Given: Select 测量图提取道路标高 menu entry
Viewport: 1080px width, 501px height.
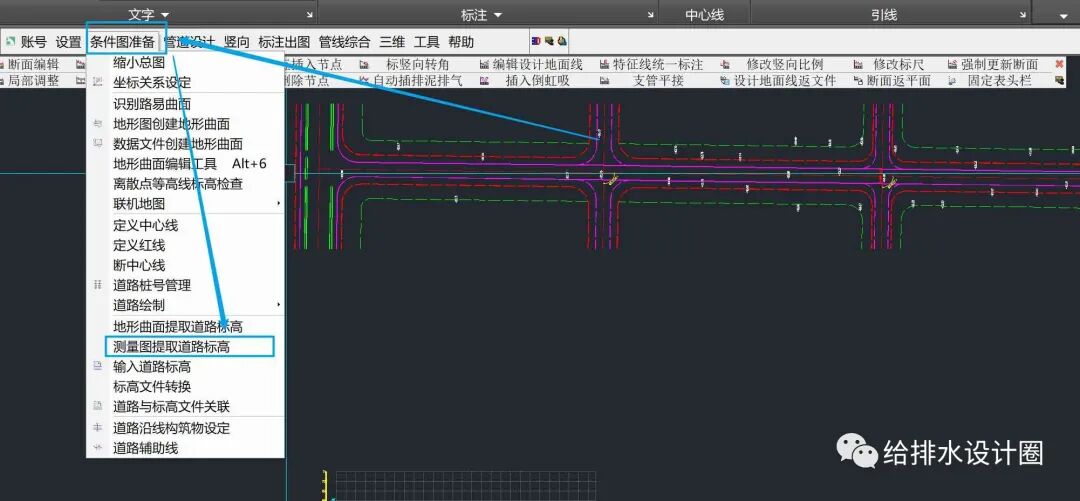Looking at the screenshot, I should click(x=172, y=347).
